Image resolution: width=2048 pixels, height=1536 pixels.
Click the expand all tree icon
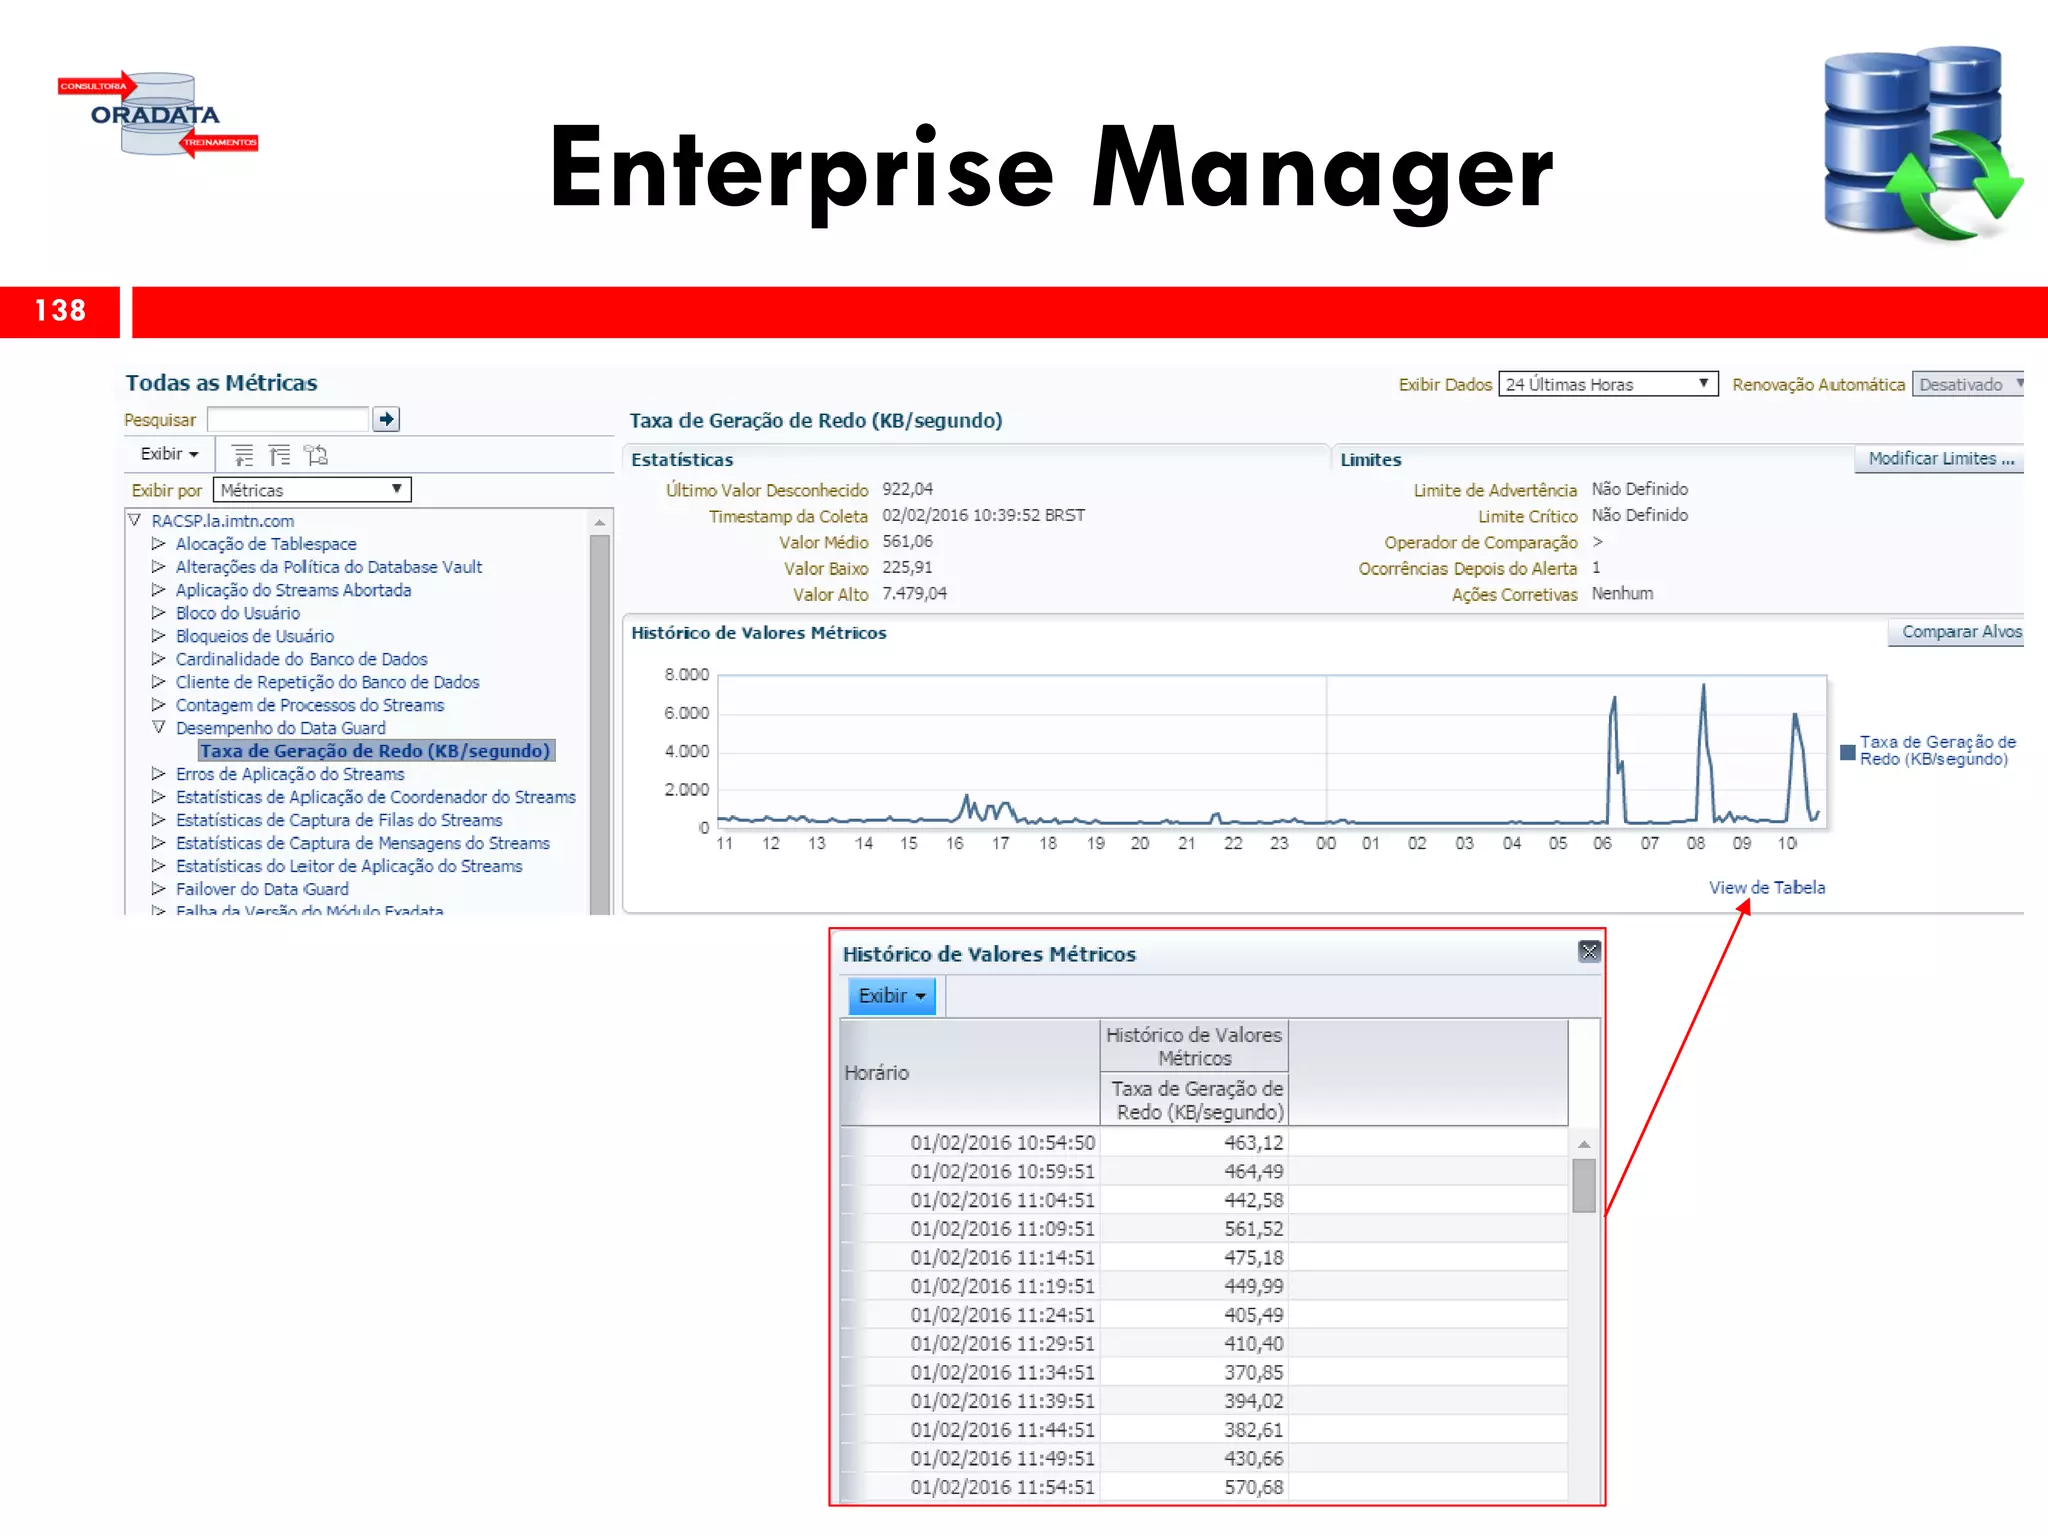pyautogui.click(x=243, y=455)
